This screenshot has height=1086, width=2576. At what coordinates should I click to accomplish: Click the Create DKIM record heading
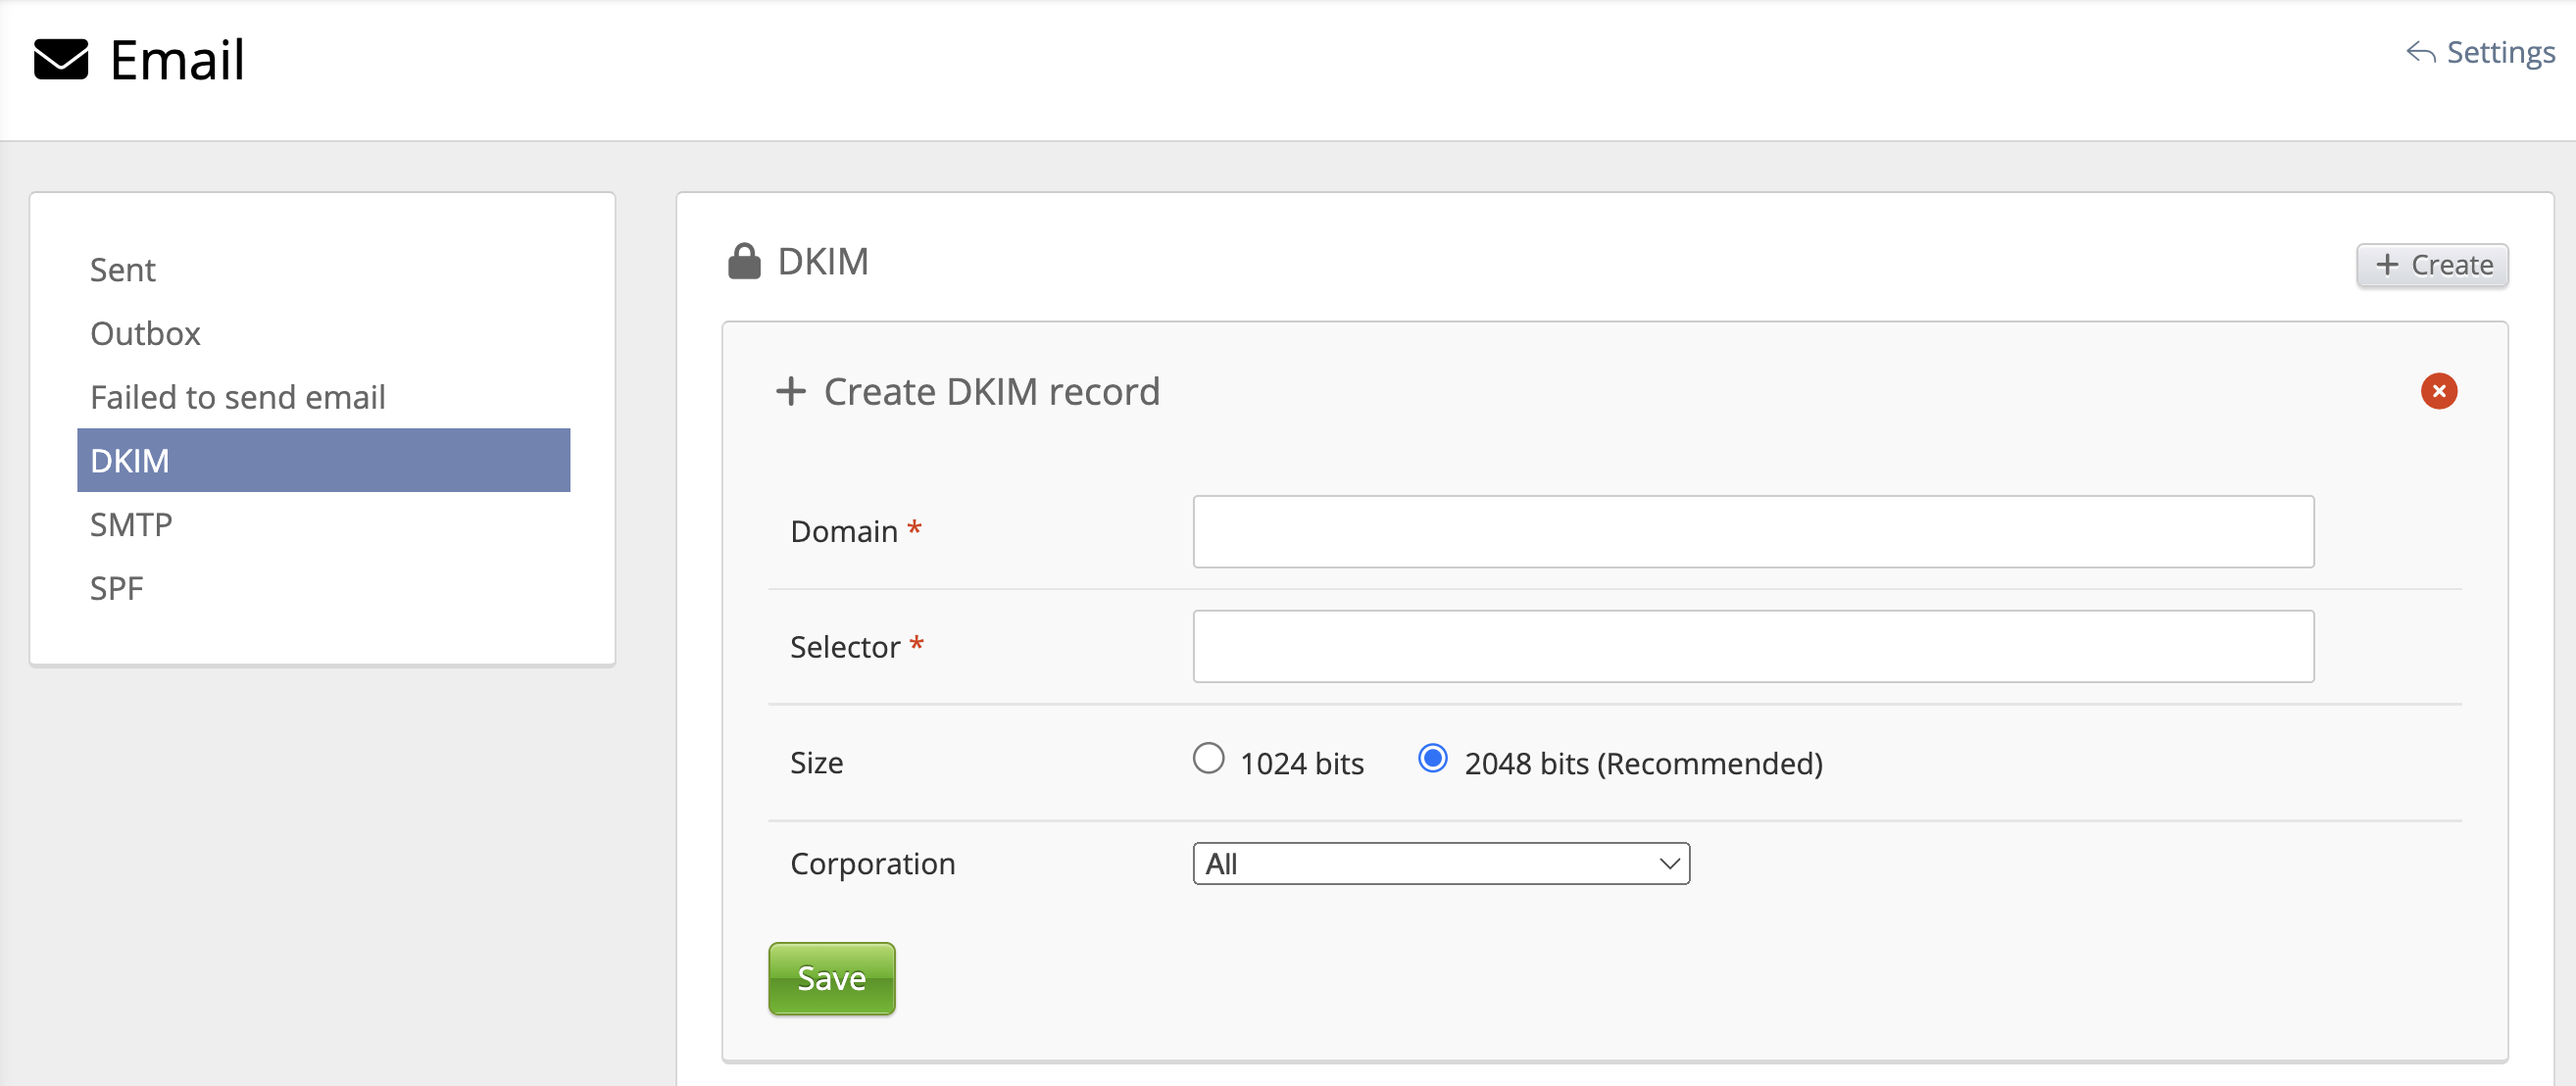point(991,392)
